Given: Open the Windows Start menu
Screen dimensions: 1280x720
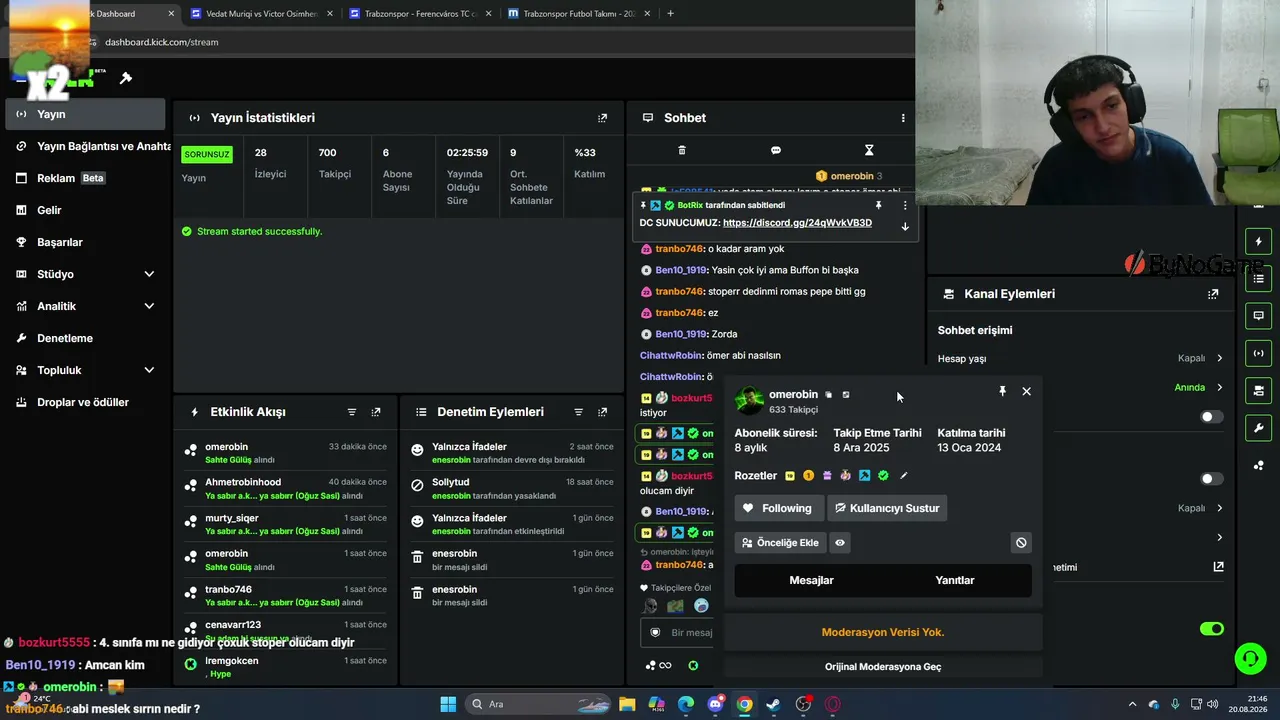Looking at the screenshot, I should pos(447,704).
